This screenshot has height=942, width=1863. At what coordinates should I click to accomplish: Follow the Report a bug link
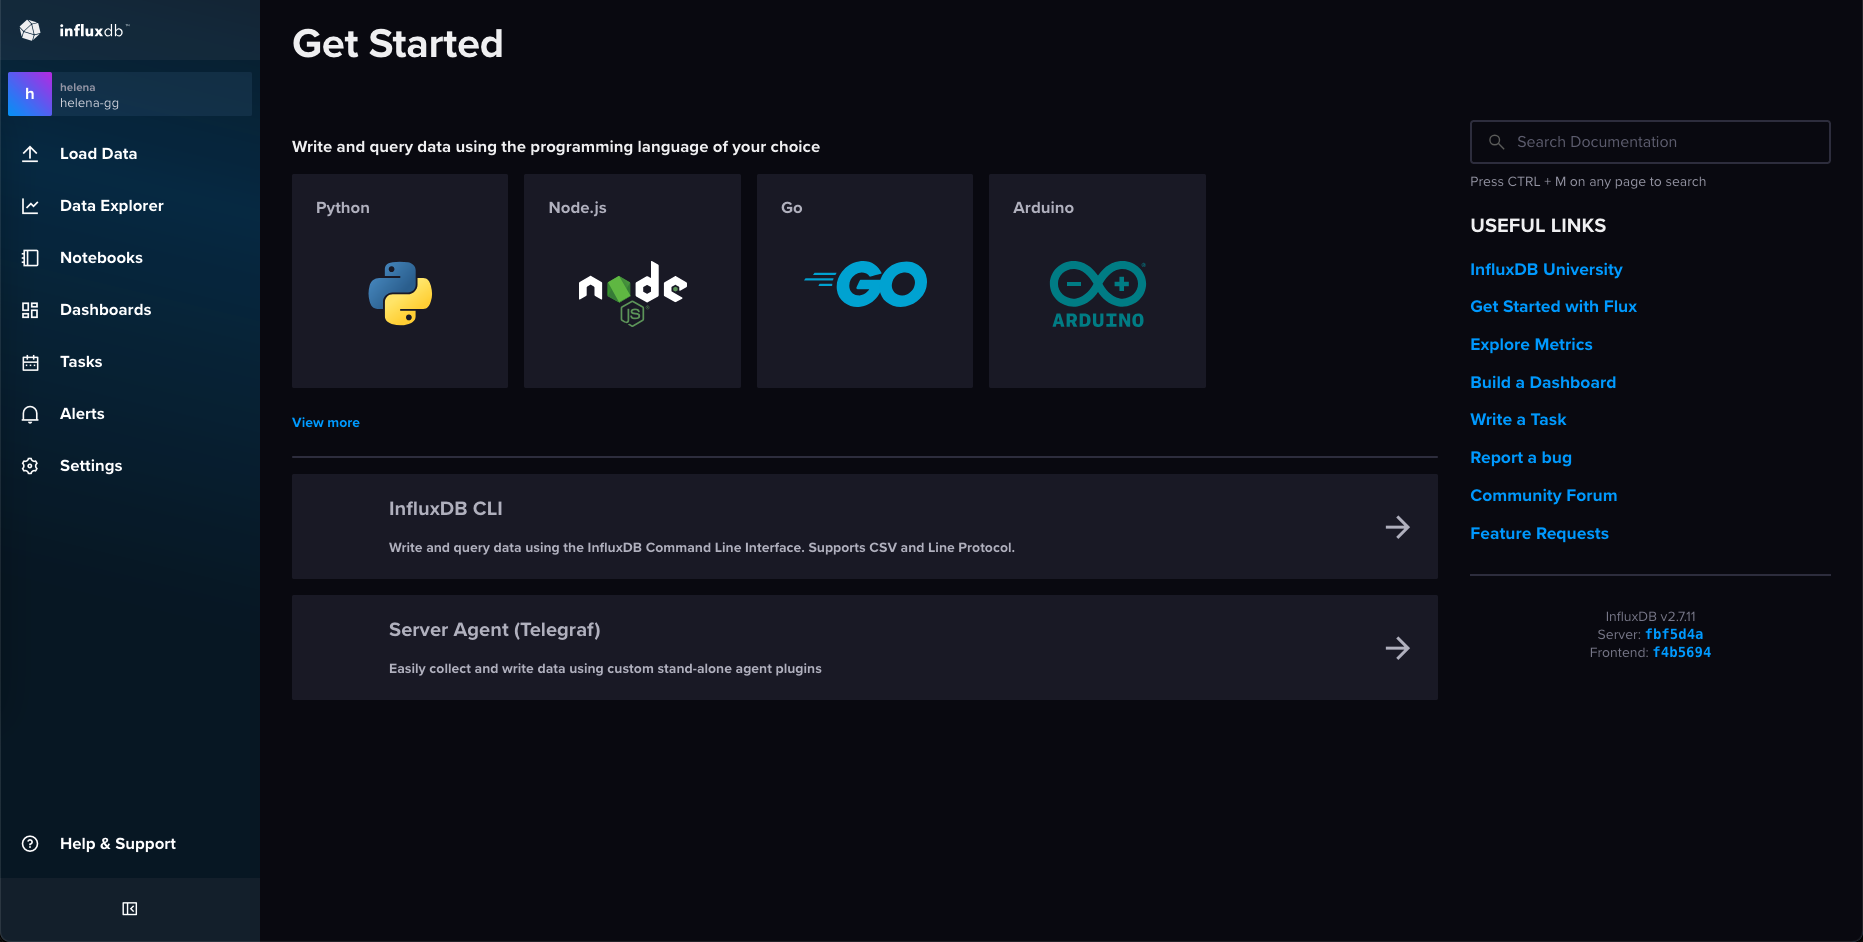pyautogui.click(x=1520, y=458)
